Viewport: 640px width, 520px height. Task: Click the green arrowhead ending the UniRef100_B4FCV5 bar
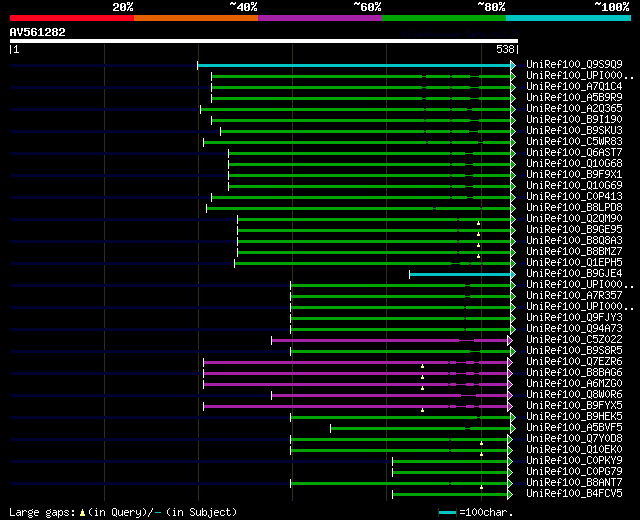(510, 495)
